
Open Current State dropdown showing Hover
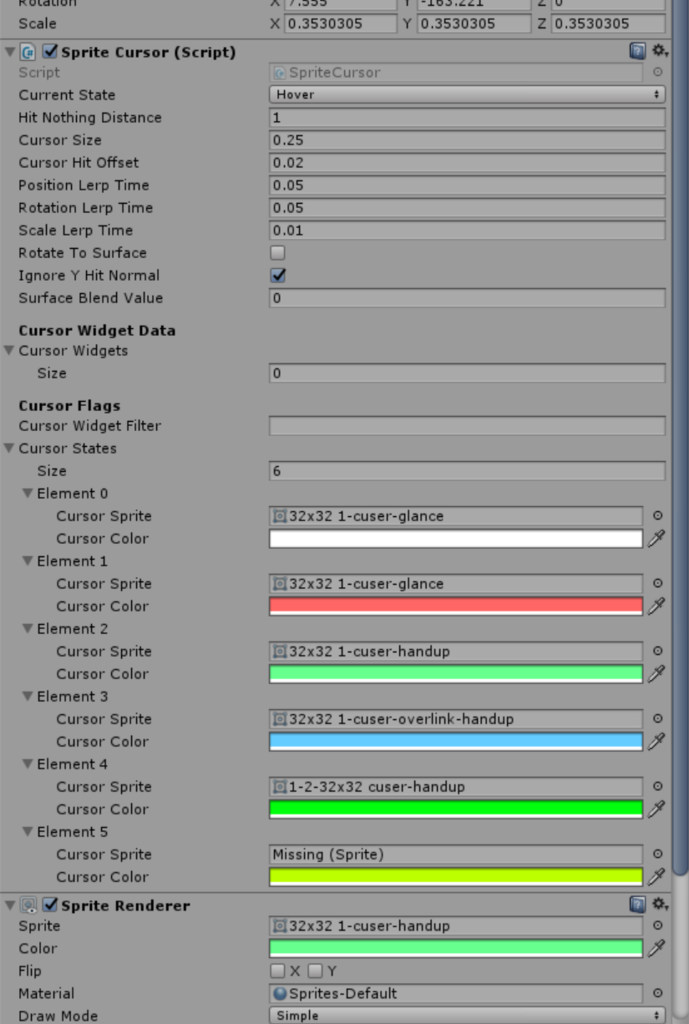click(467, 95)
